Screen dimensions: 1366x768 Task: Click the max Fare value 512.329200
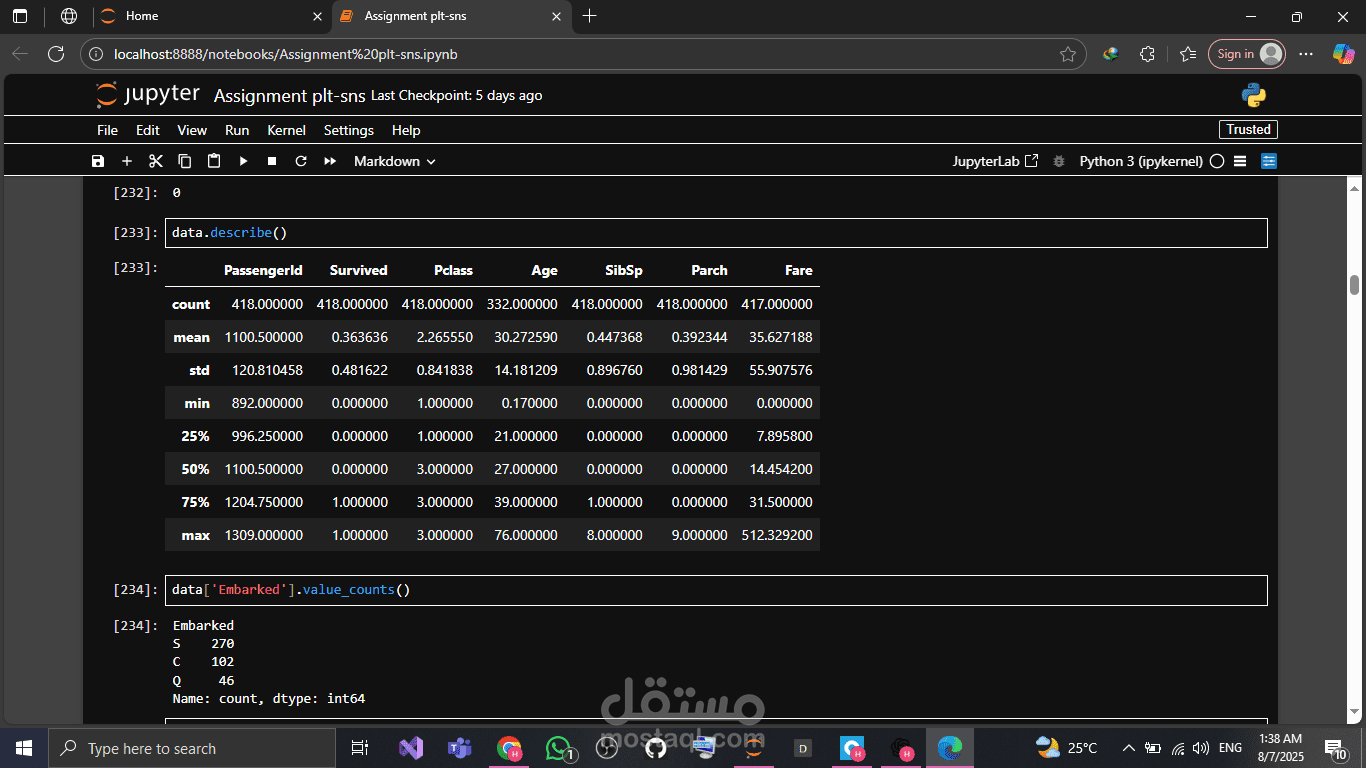pos(777,535)
